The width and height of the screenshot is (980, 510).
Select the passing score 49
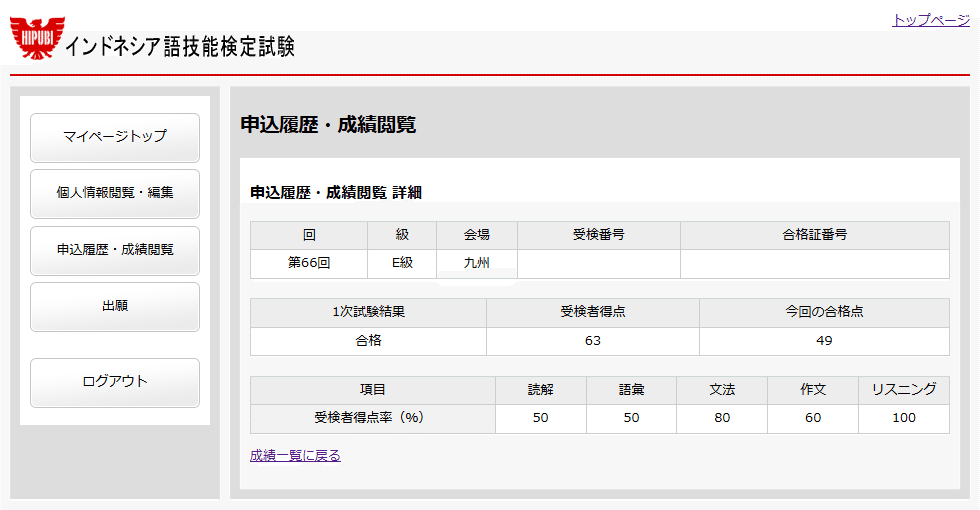pos(824,341)
